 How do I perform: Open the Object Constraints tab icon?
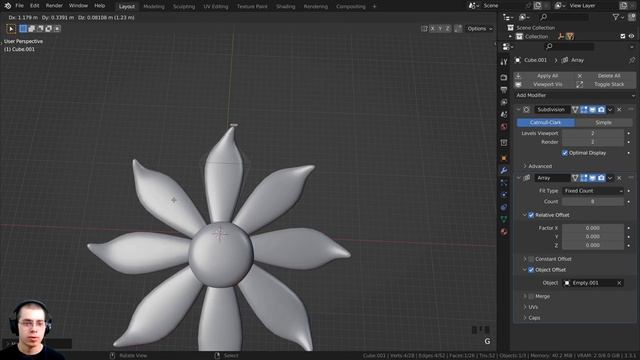[504, 207]
